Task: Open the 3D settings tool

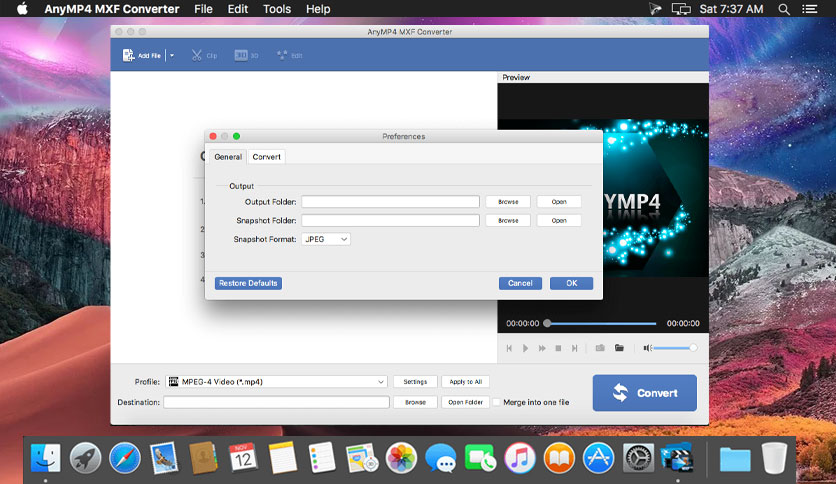Action: [x=246, y=55]
